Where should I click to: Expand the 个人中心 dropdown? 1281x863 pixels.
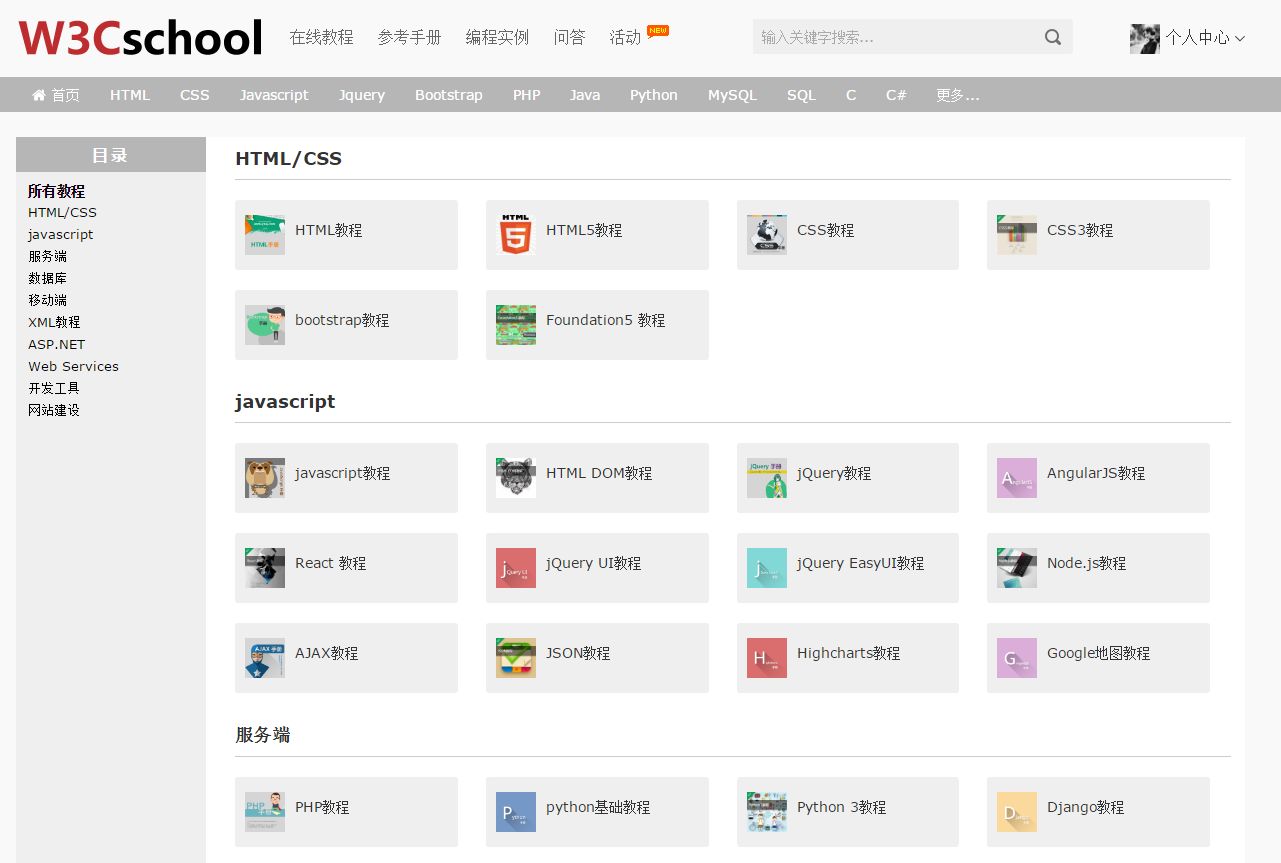pos(1205,38)
